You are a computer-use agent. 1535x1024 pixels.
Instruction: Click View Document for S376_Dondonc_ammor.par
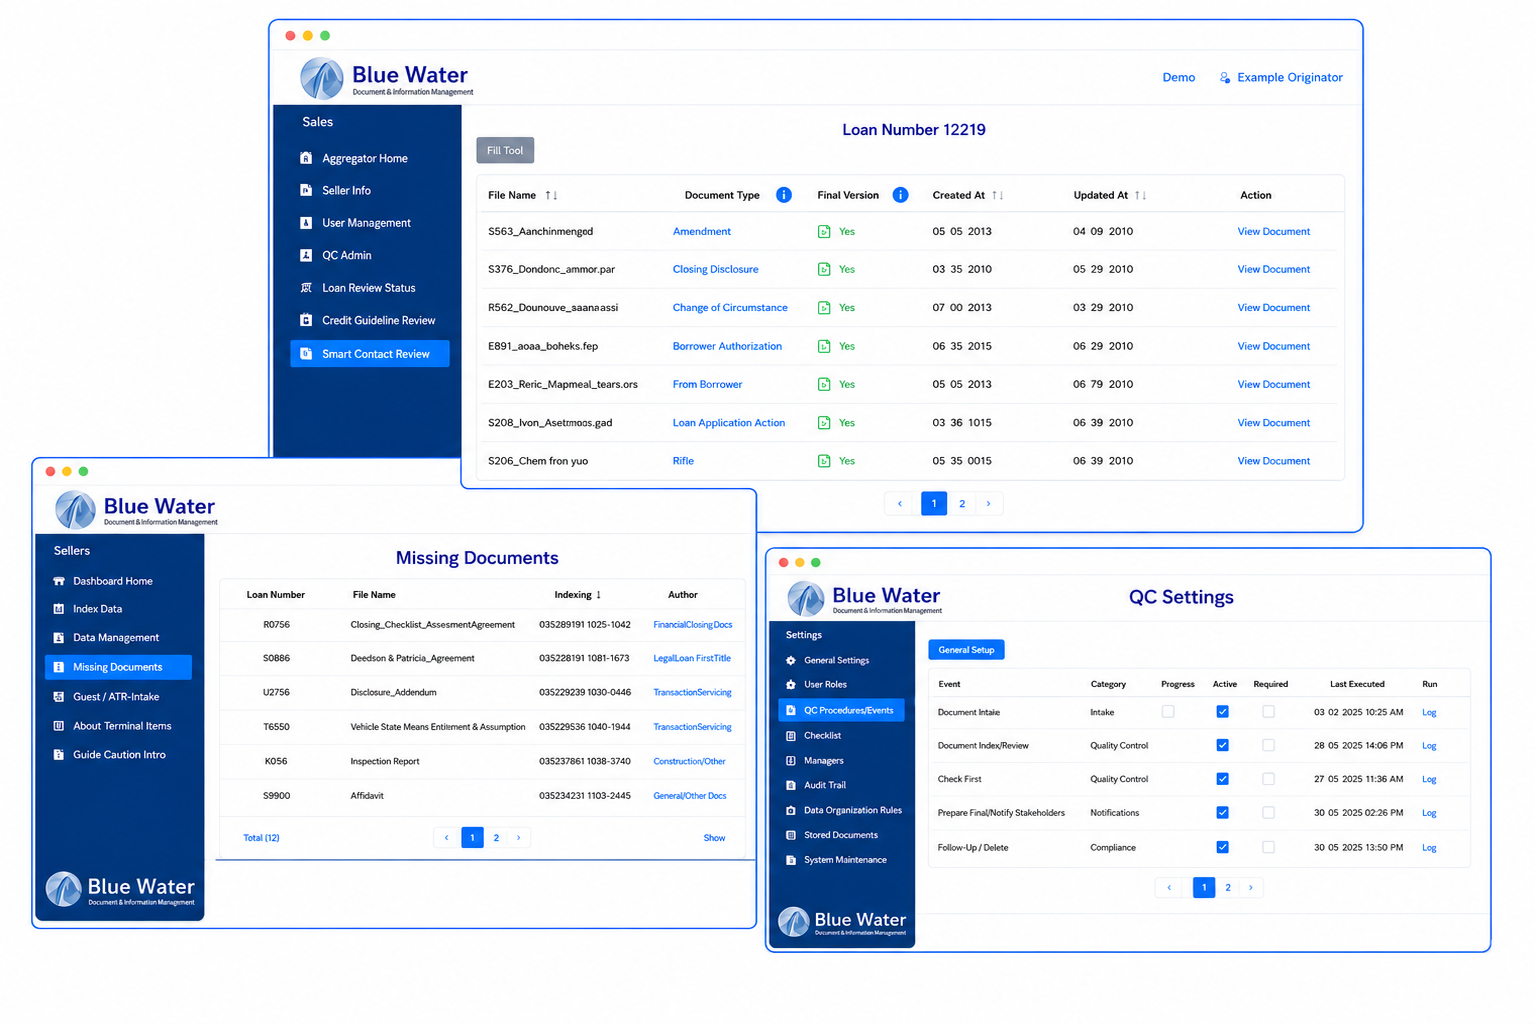click(1273, 269)
